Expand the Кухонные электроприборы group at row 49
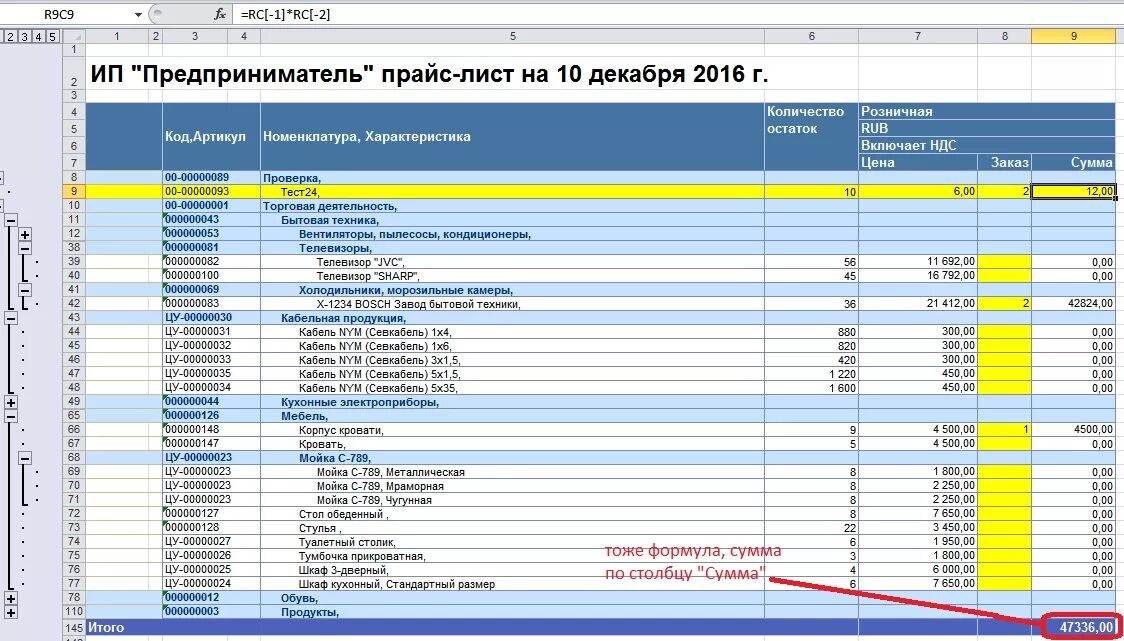Image resolution: width=1124 pixels, height=641 pixels. (11, 402)
